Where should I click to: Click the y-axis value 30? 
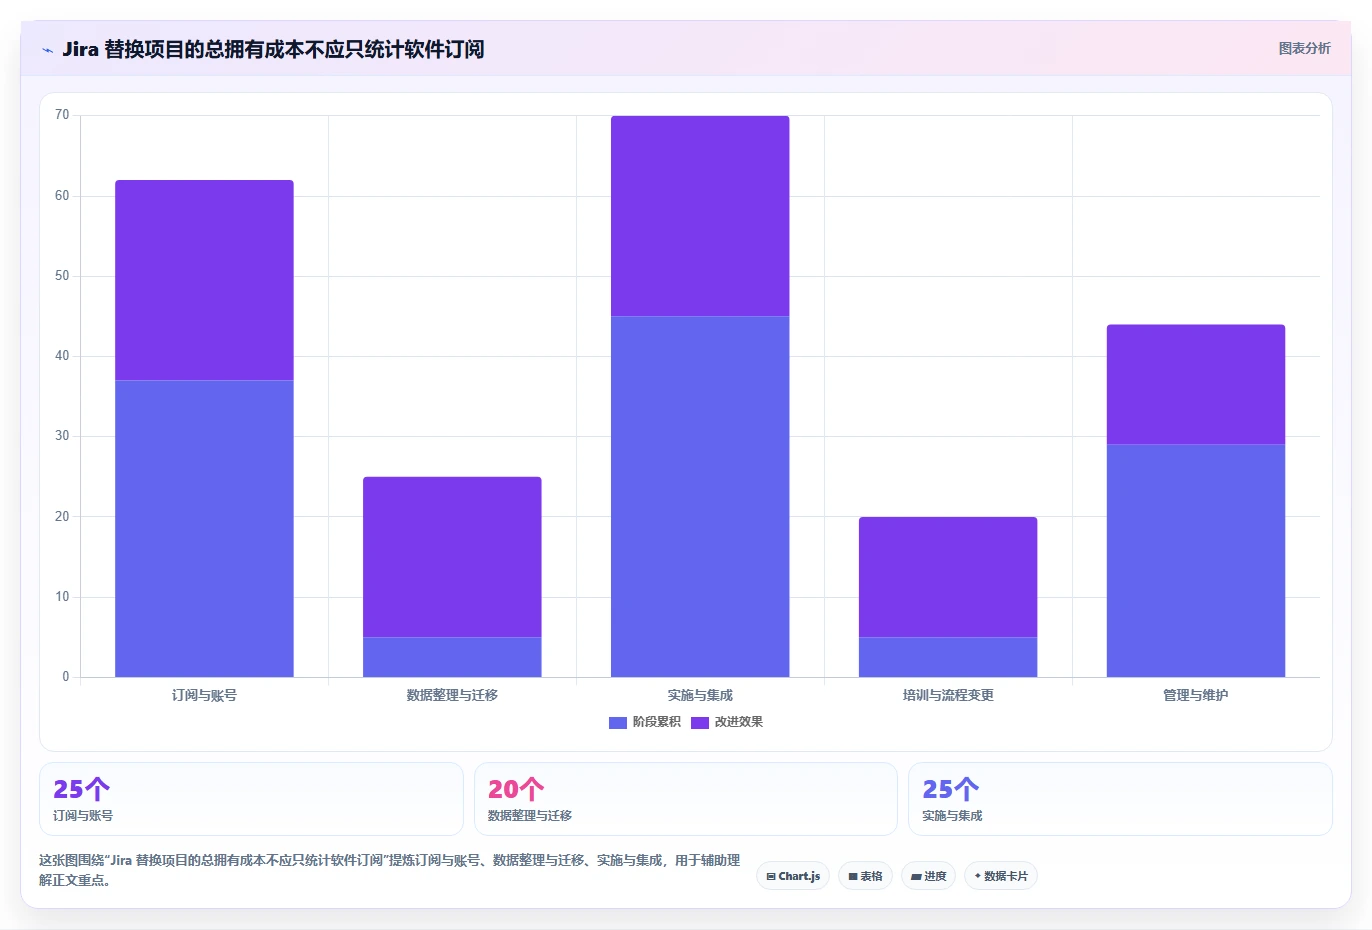(x=62, y=436)
